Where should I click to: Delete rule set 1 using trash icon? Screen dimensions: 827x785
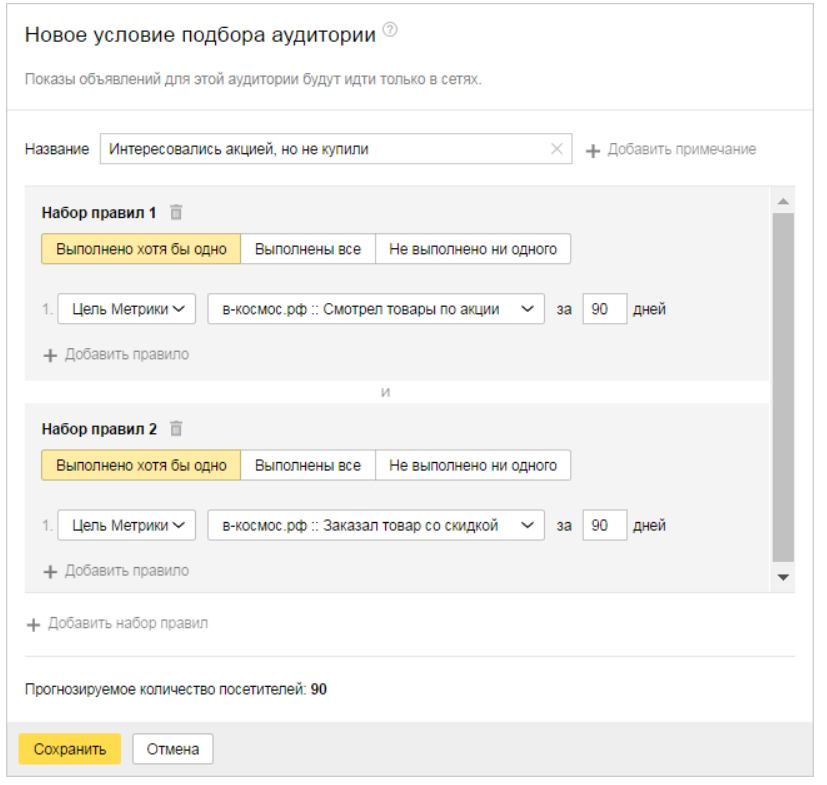[x=176, y=212]
